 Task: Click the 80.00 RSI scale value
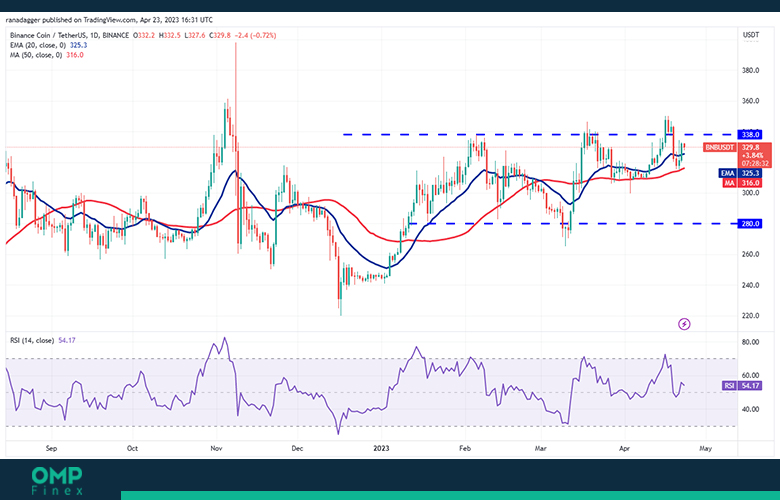tap(751, 342)
